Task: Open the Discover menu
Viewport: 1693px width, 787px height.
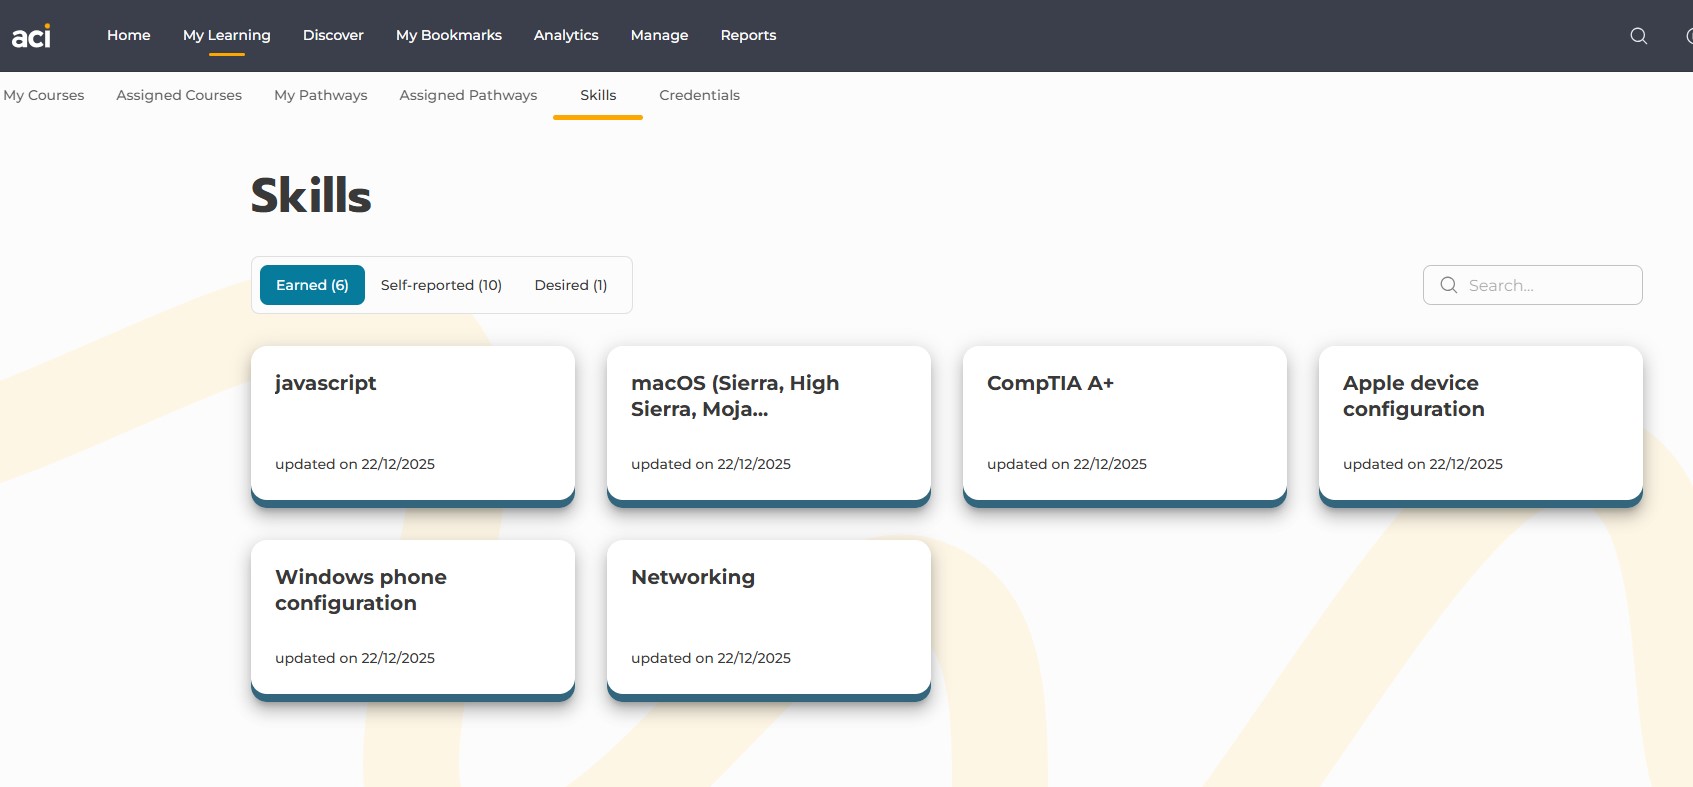Action: pyautogui.click(x=333, y=35)
